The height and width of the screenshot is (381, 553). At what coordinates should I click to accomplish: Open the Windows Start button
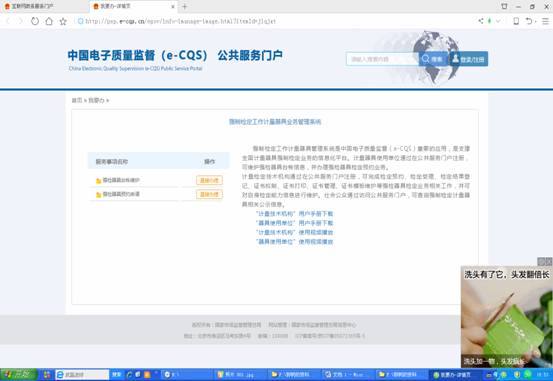point(18,375)
